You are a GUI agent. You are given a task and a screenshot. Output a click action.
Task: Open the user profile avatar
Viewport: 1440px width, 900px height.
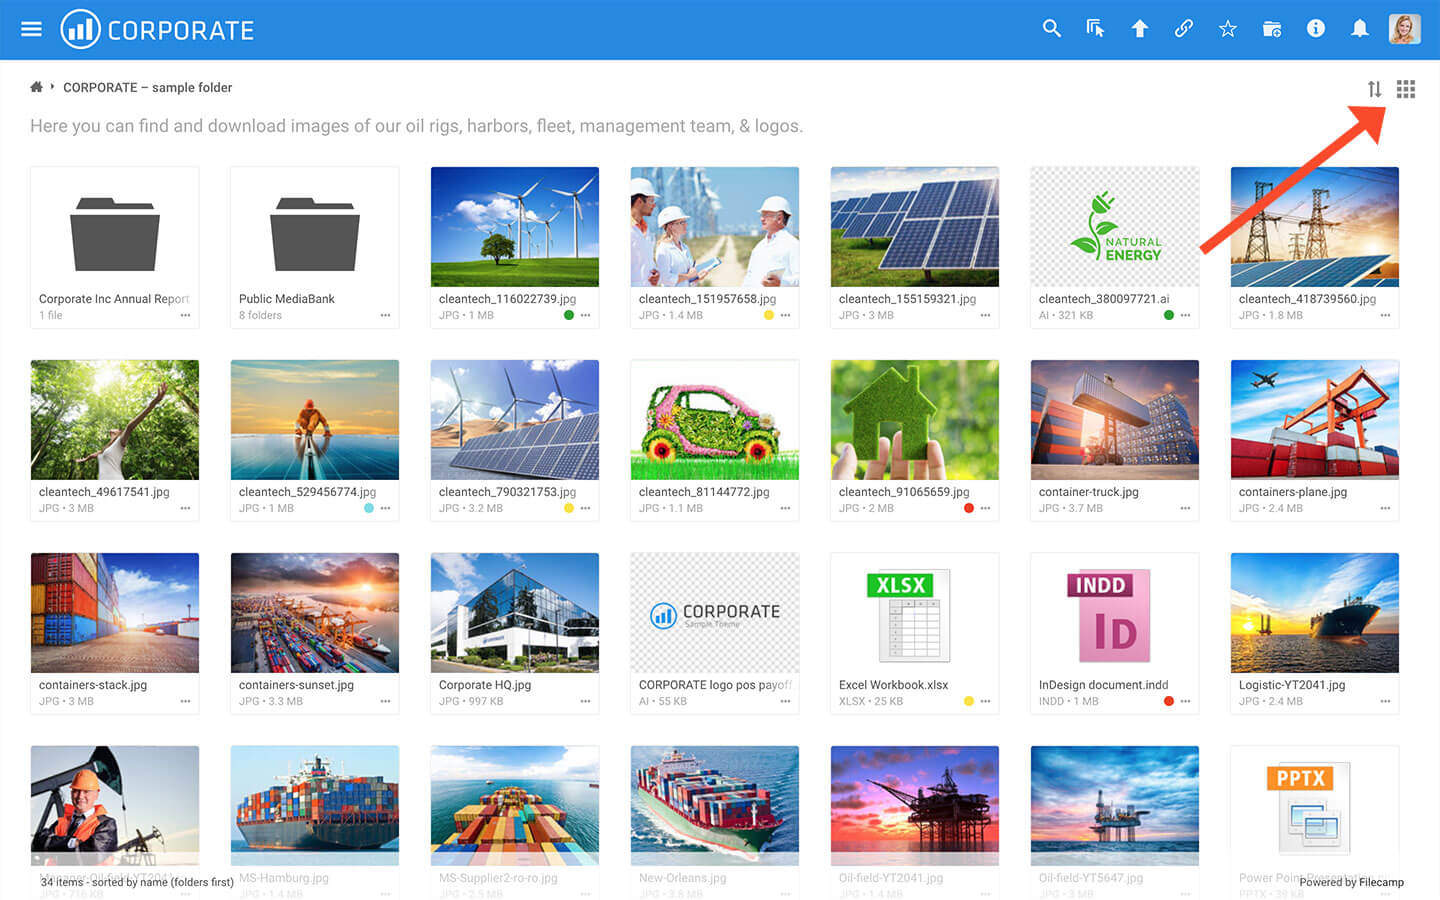pos(1404,29)
